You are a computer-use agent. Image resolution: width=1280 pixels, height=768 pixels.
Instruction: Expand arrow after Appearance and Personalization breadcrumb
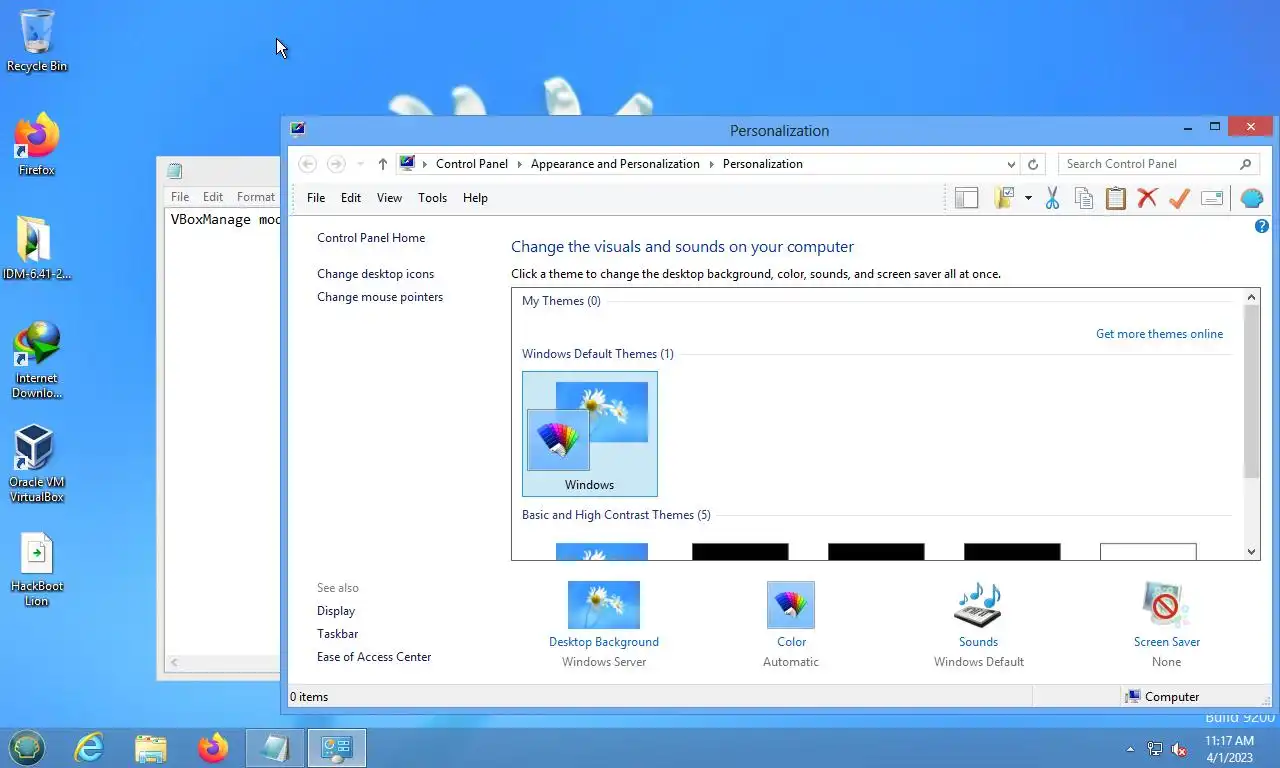point(712,164)
